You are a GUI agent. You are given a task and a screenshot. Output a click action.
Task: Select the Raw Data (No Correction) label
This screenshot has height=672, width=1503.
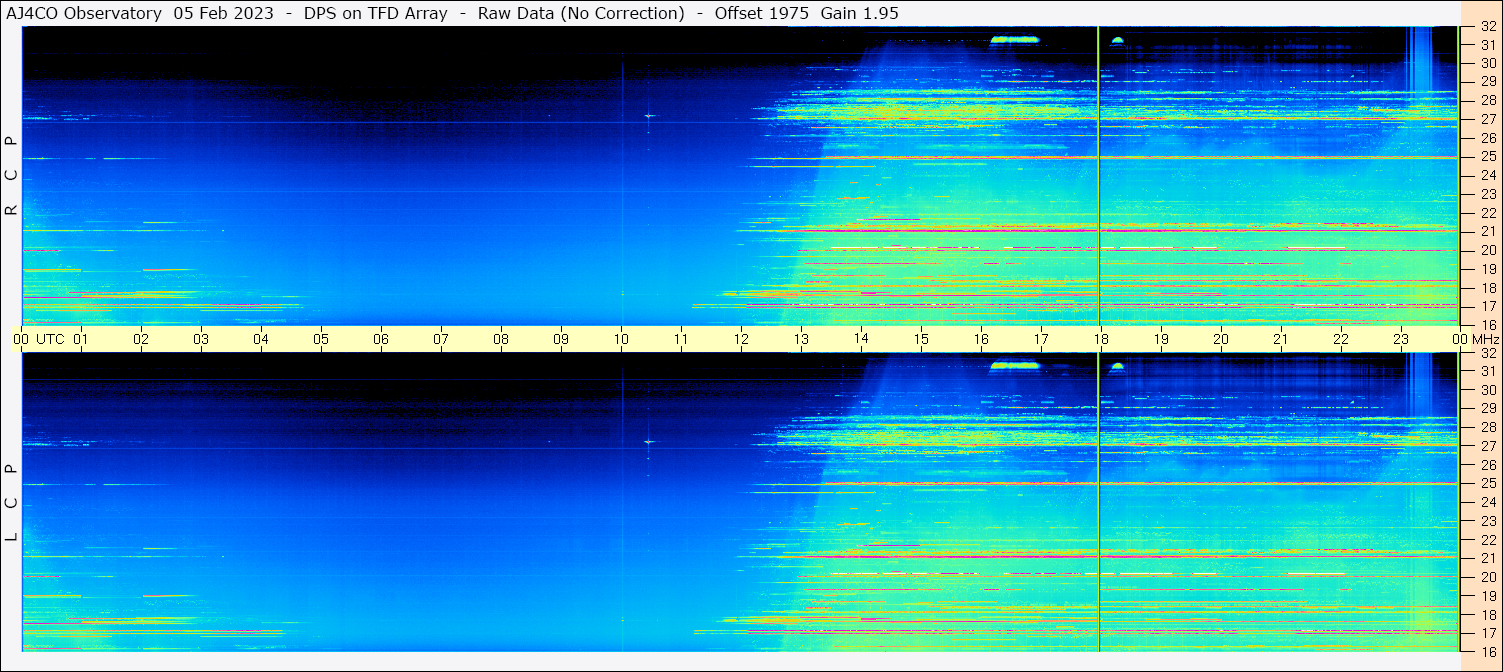coord(581,13)
